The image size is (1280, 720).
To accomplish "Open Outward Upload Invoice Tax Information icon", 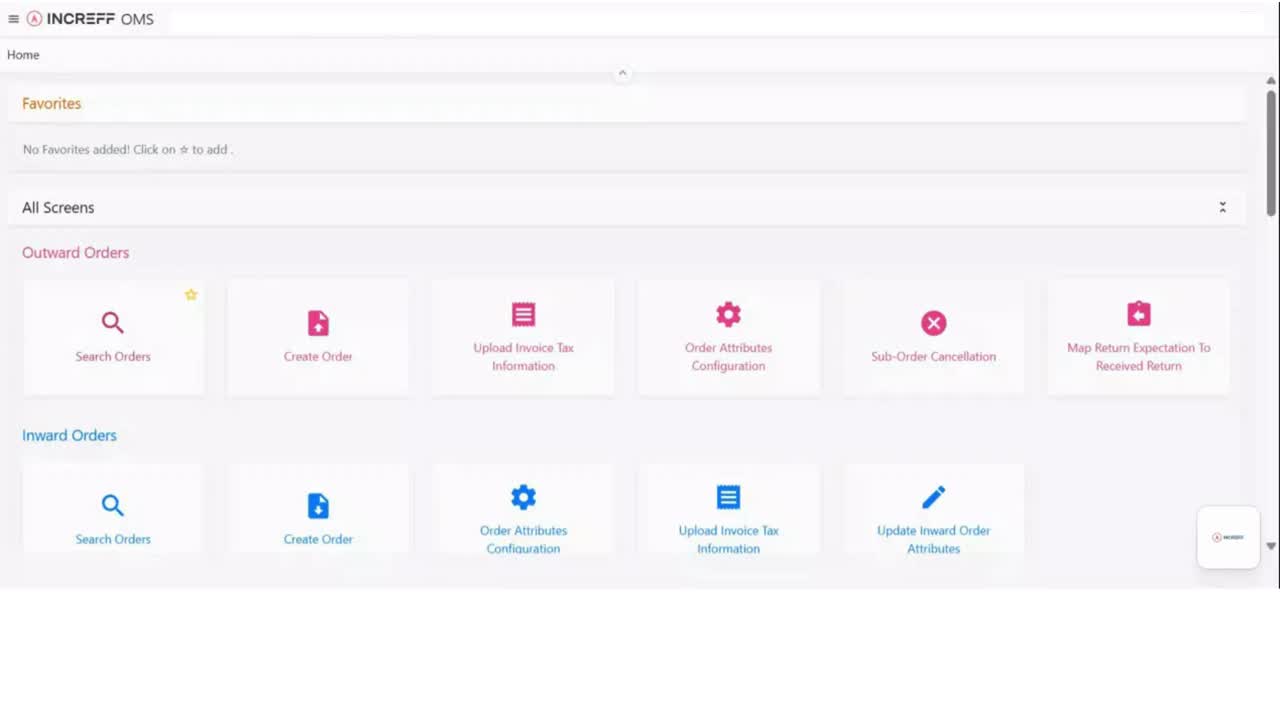I will click(523, 314).
